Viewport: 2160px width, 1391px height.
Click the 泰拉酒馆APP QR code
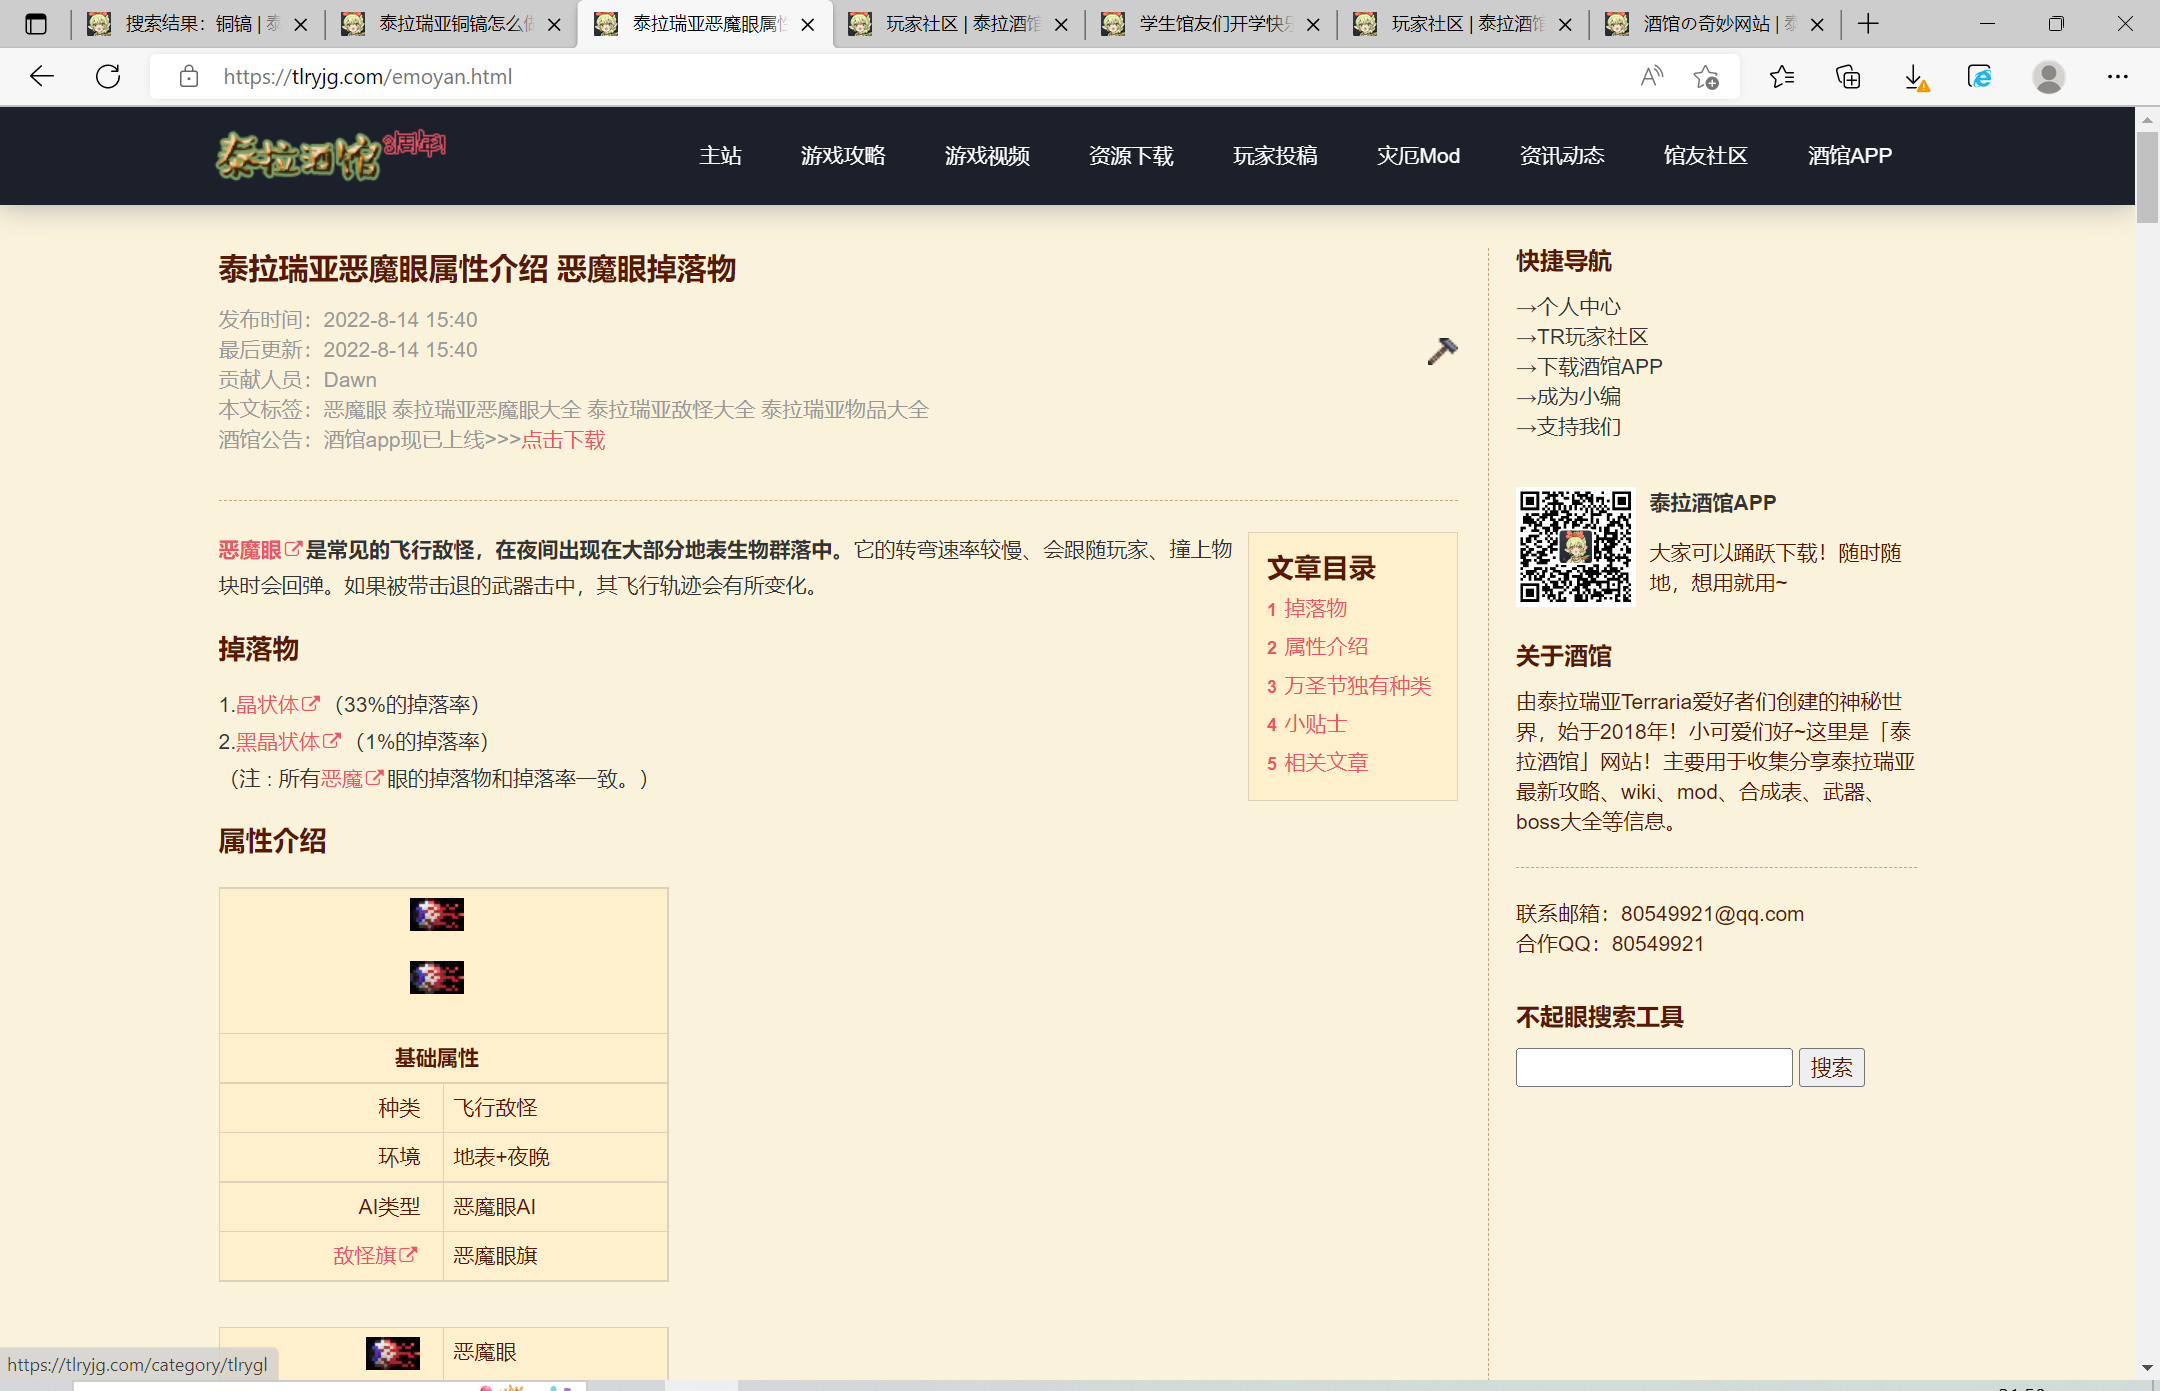(x=1575, y=546)
